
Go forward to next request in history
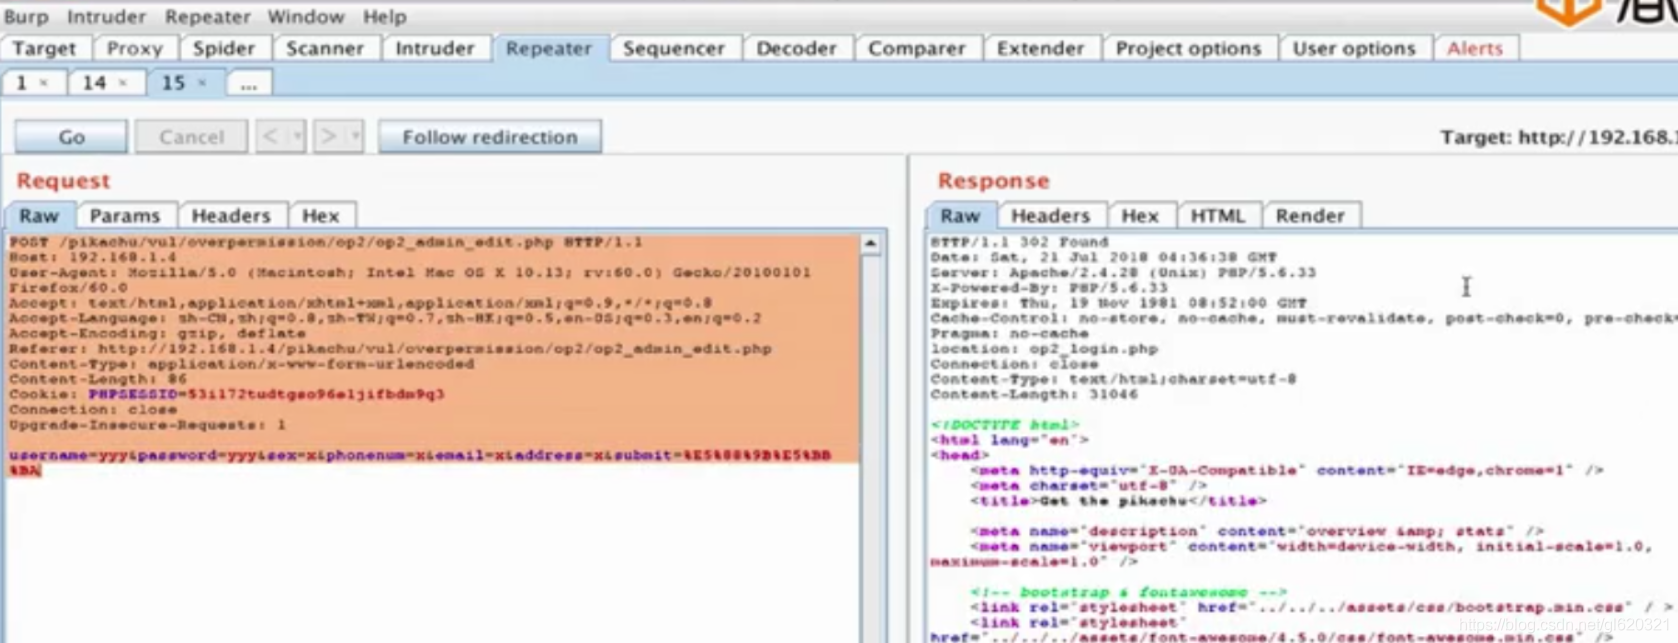(328, 137)
